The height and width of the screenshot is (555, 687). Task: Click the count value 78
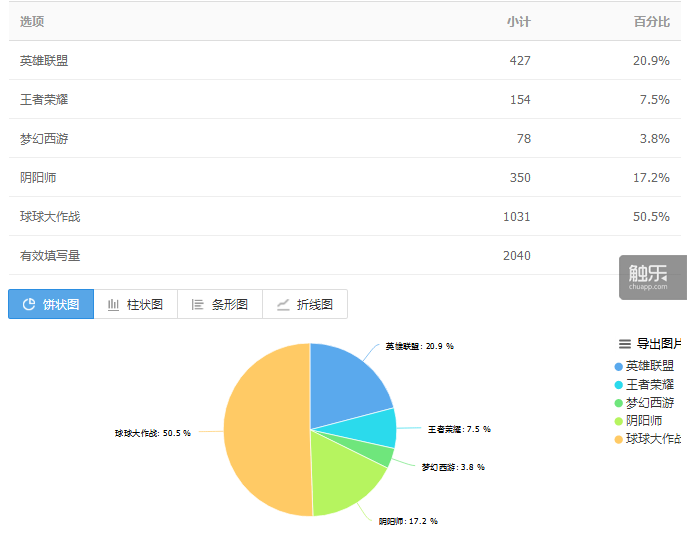click(x=524, y=138)
